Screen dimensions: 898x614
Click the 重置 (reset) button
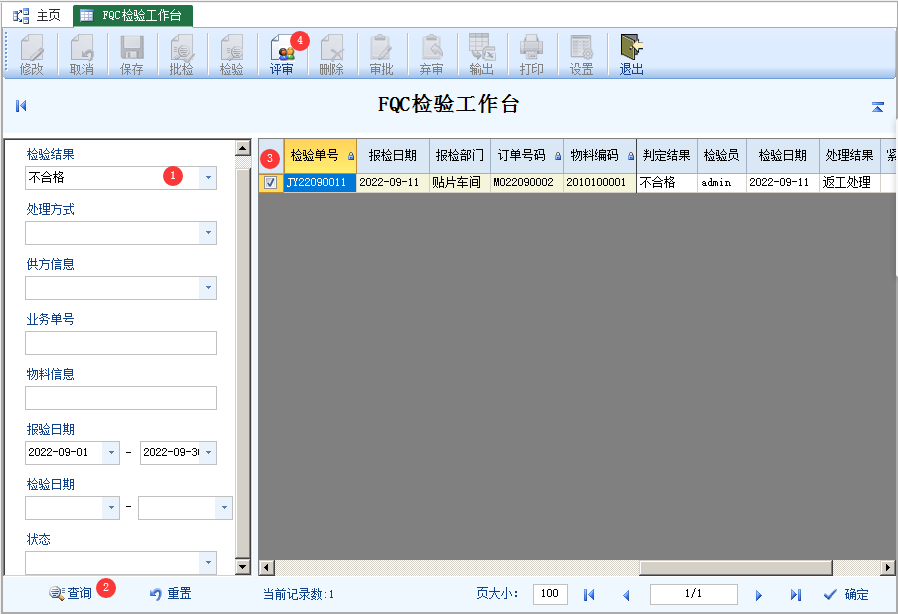pyautogui.click(x=170, y=593)
